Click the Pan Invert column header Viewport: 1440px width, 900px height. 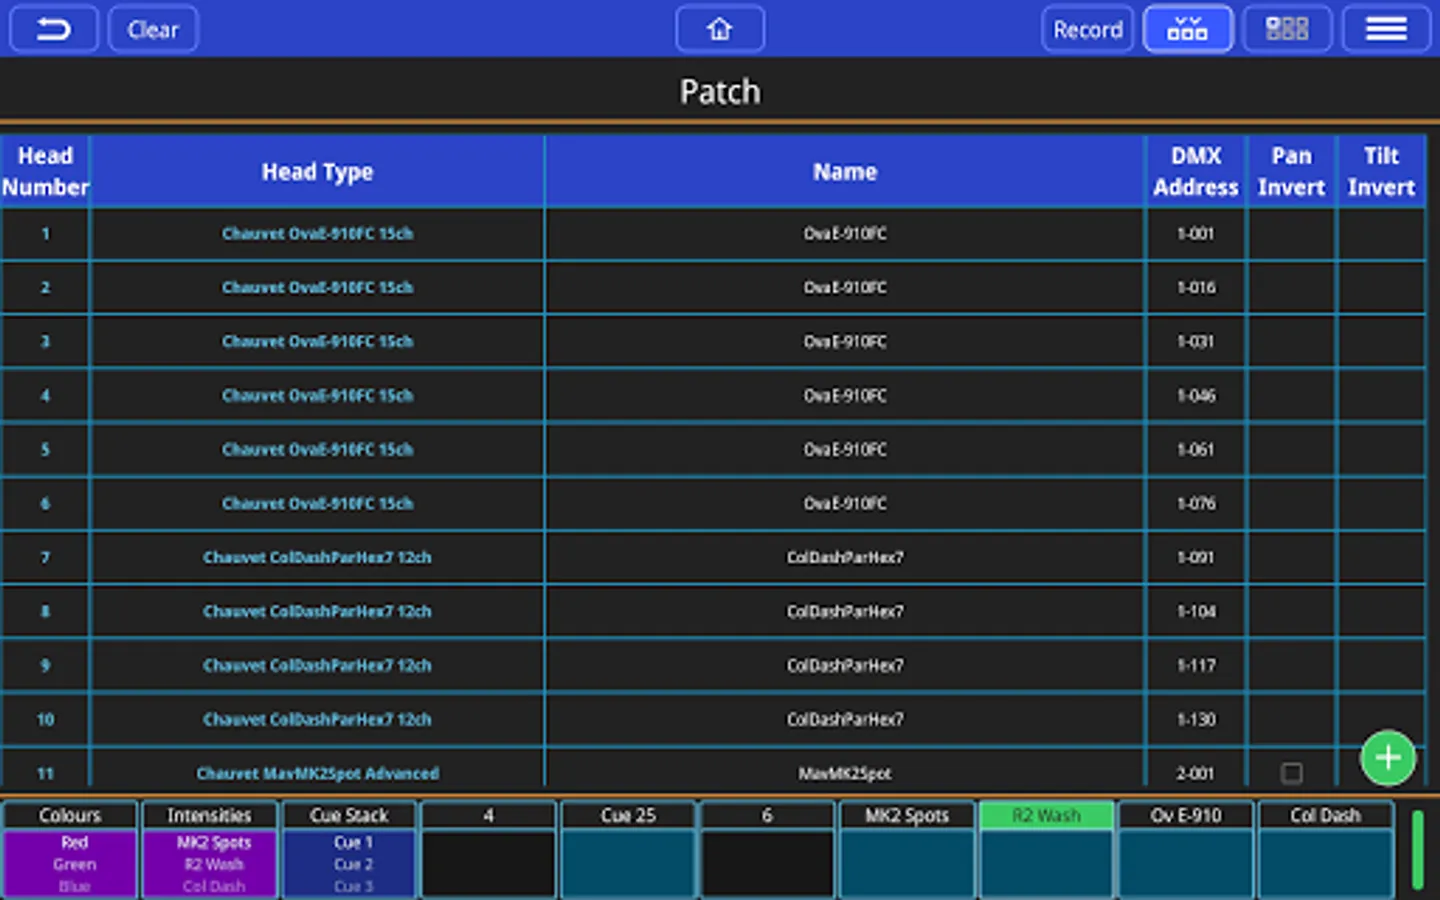click(1291, 171)
